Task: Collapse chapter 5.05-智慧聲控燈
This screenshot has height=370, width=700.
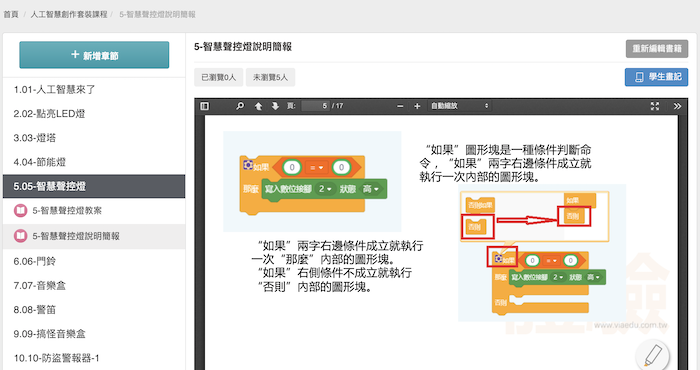Action: point(94,186)
